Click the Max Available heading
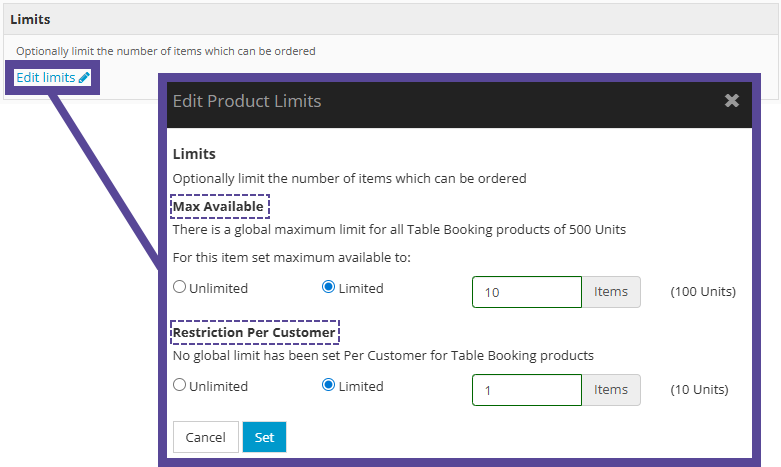The image size is (781, 467). (x=219, y=207)
